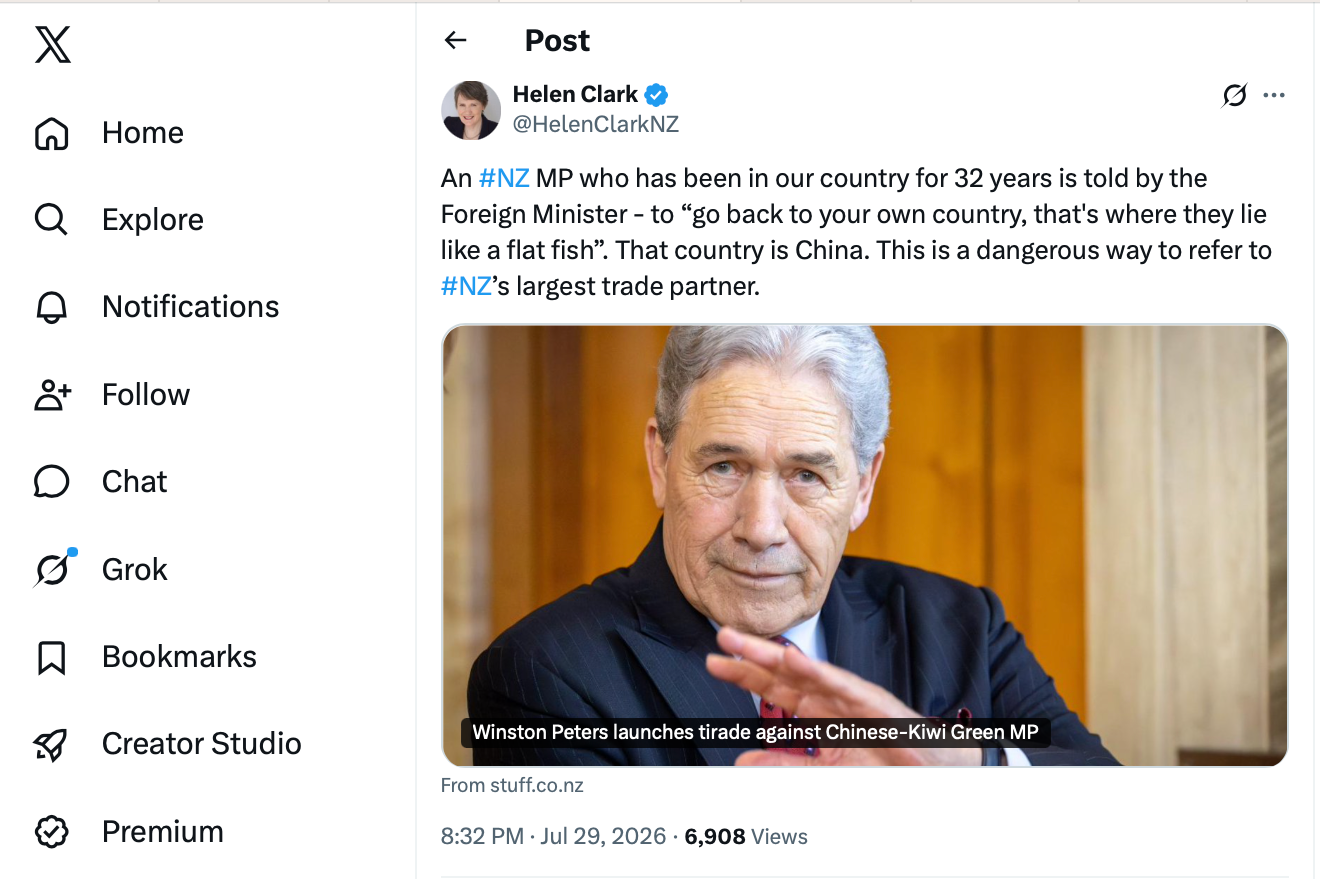Open the Winston Peters article image card
This screenshot has height=879, width=1320.
pos(865,545)
